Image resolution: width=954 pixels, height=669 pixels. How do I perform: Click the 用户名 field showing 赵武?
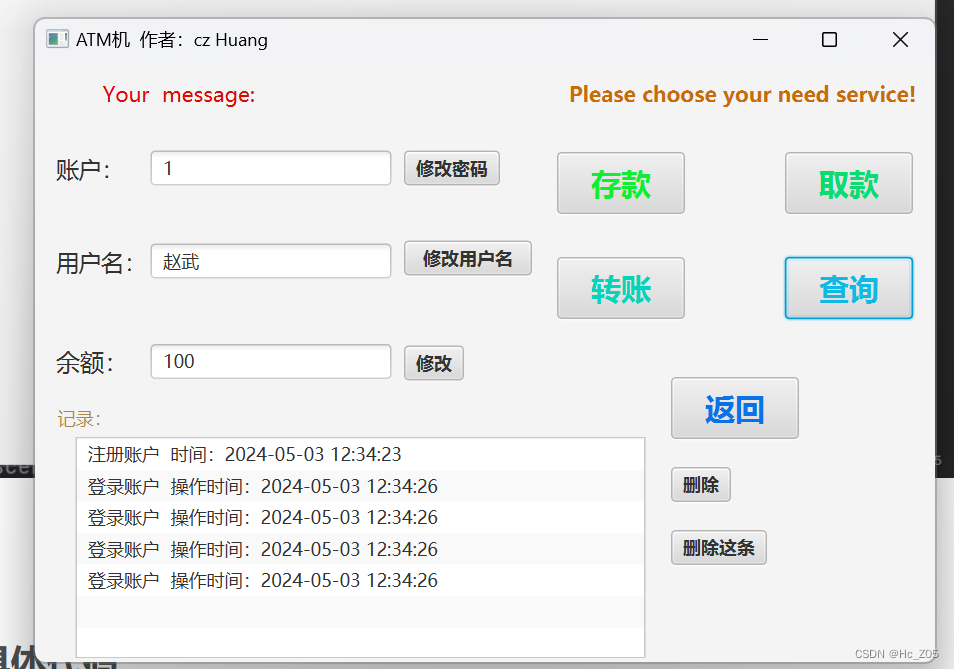270,261
